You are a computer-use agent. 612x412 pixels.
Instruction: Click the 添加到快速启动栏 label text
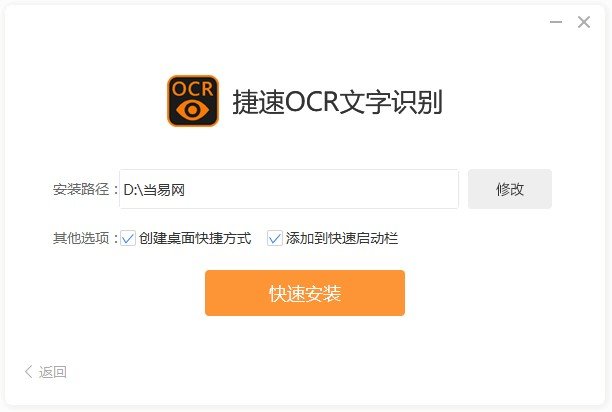tap(342, 238)
